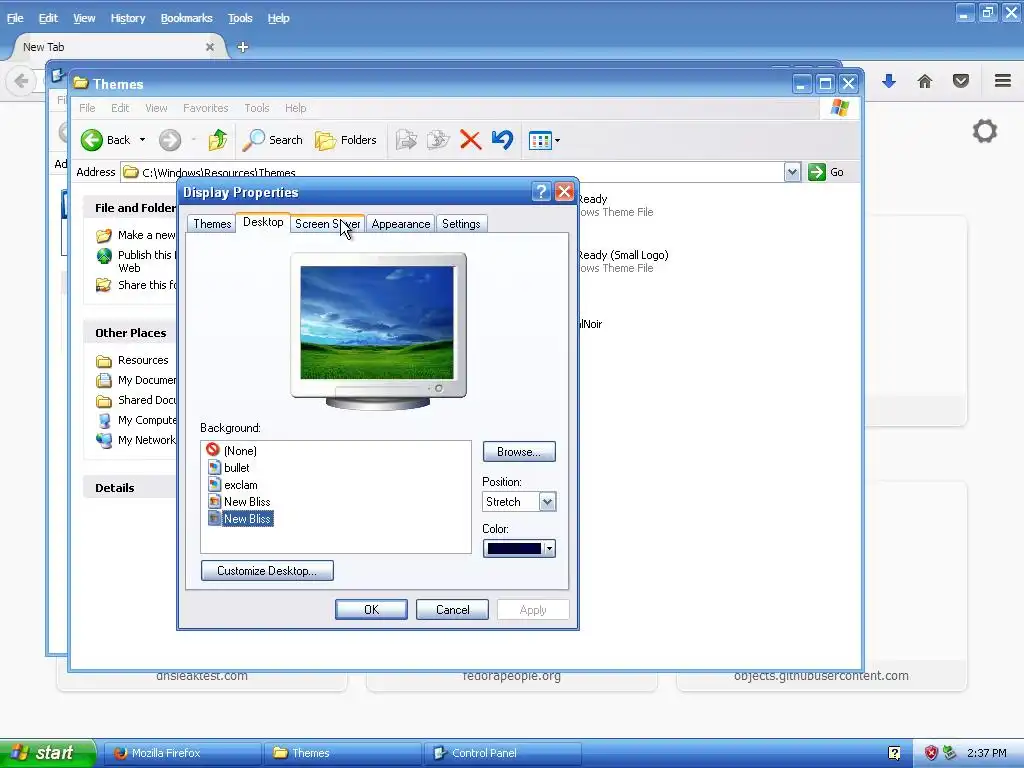Click Firefox downloads arrow icon
Screen dimensions: 1024x768
pos(889,81)
